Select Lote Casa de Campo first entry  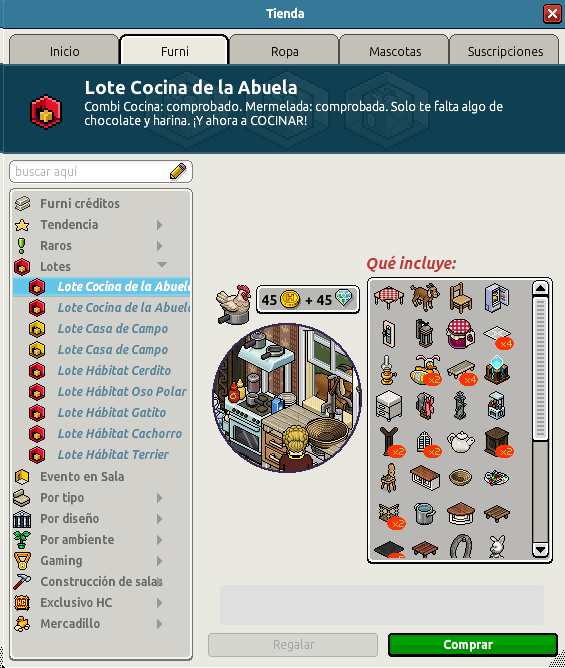tap(112, 328)
